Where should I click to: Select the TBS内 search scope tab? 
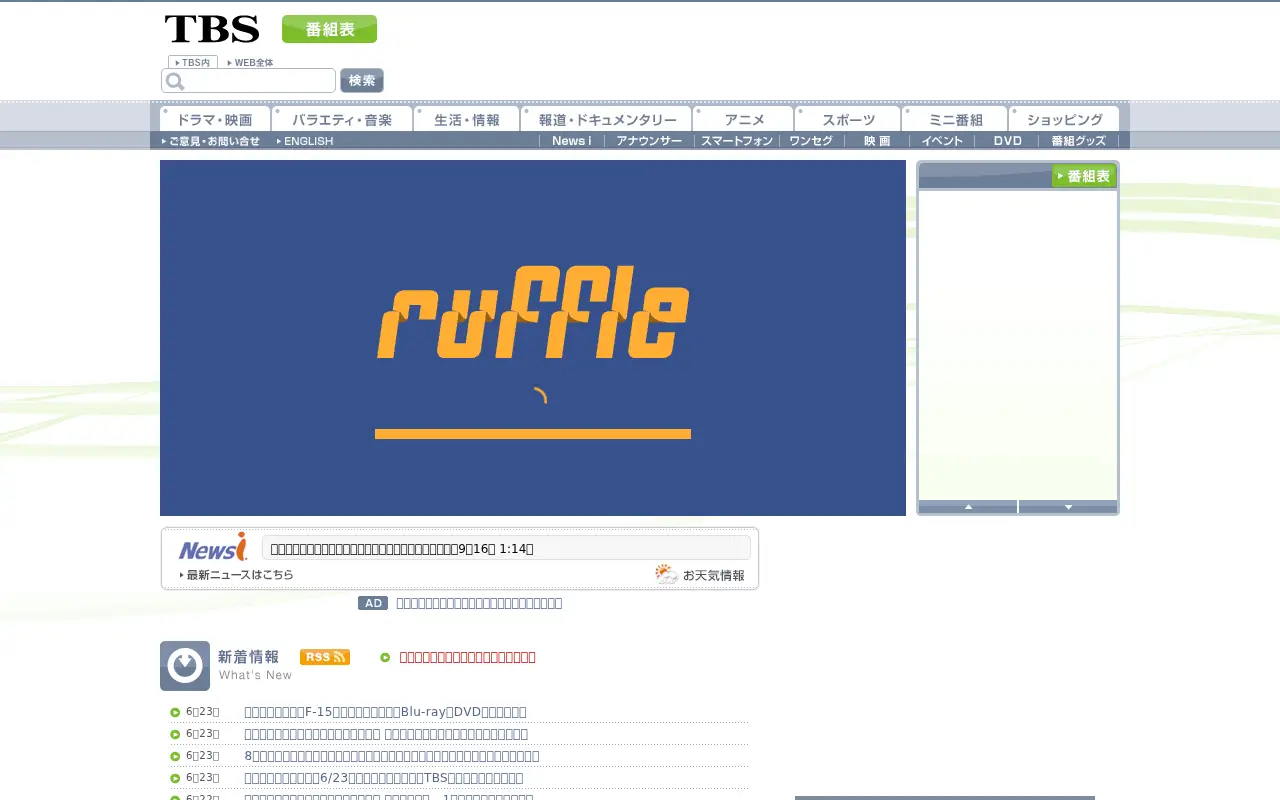[193, 62]
